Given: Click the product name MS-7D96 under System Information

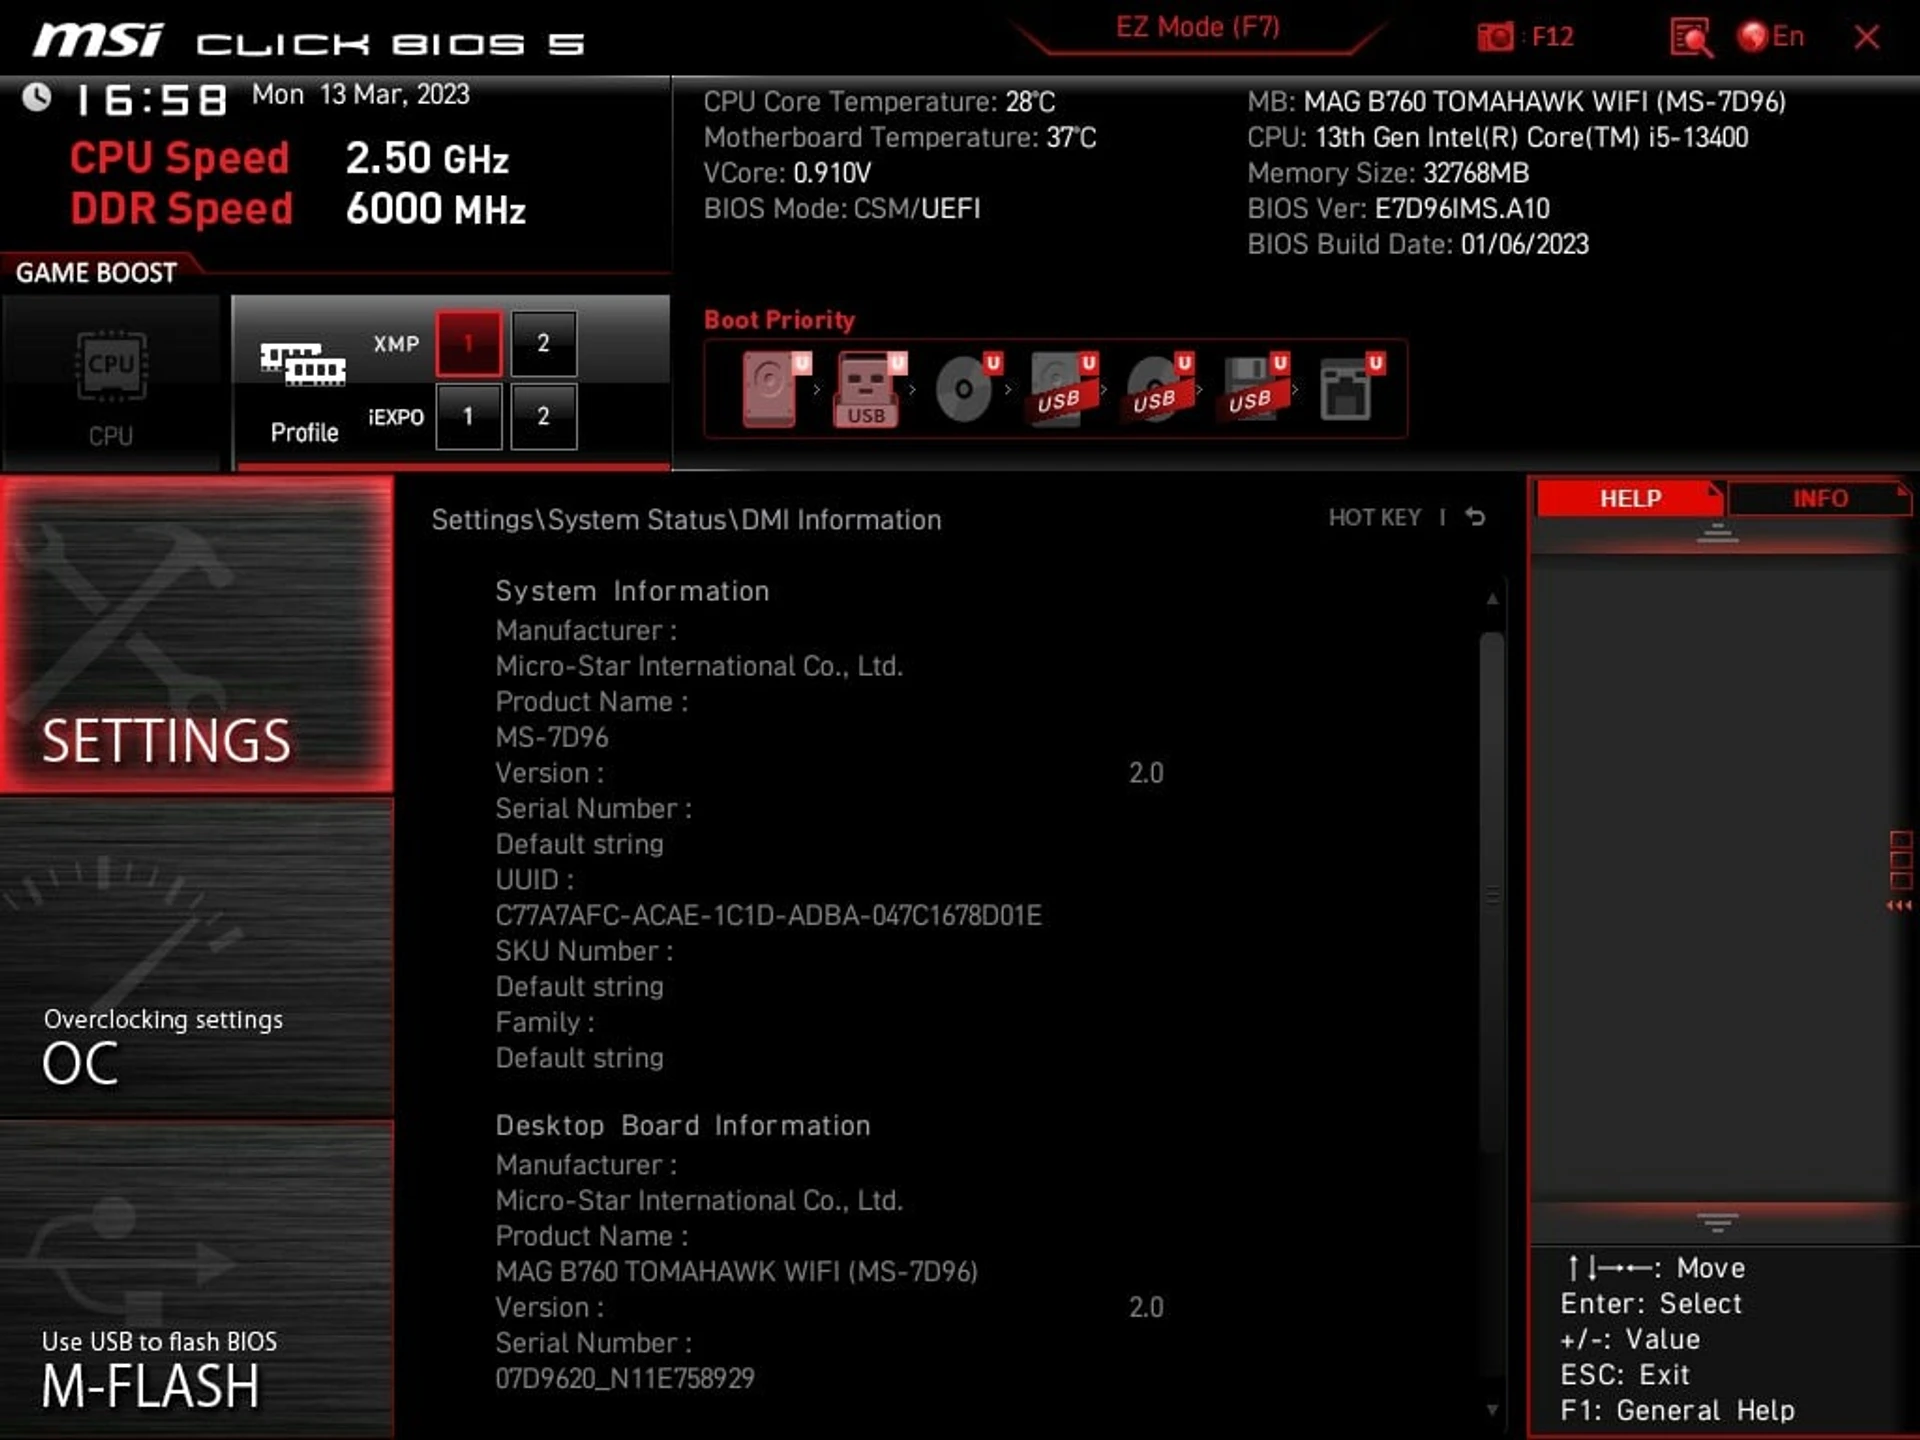Looking at the screenshot, I should coord(552,737).
